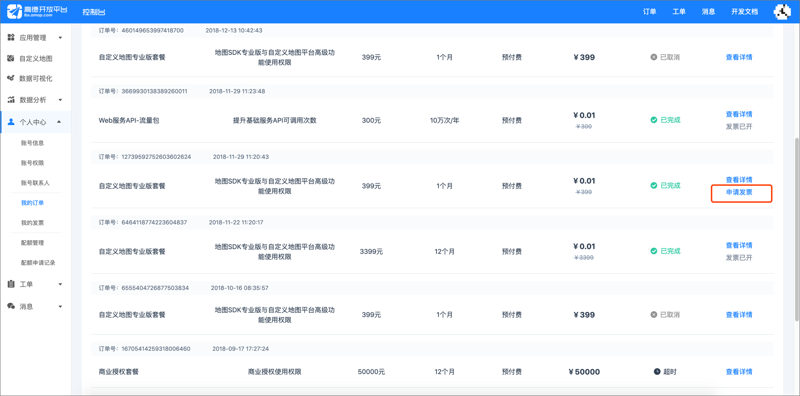Click the green check of the 2018-11-29 11:20:43 order
Viewport: 800px width, 396px height.
click(654, 186)
